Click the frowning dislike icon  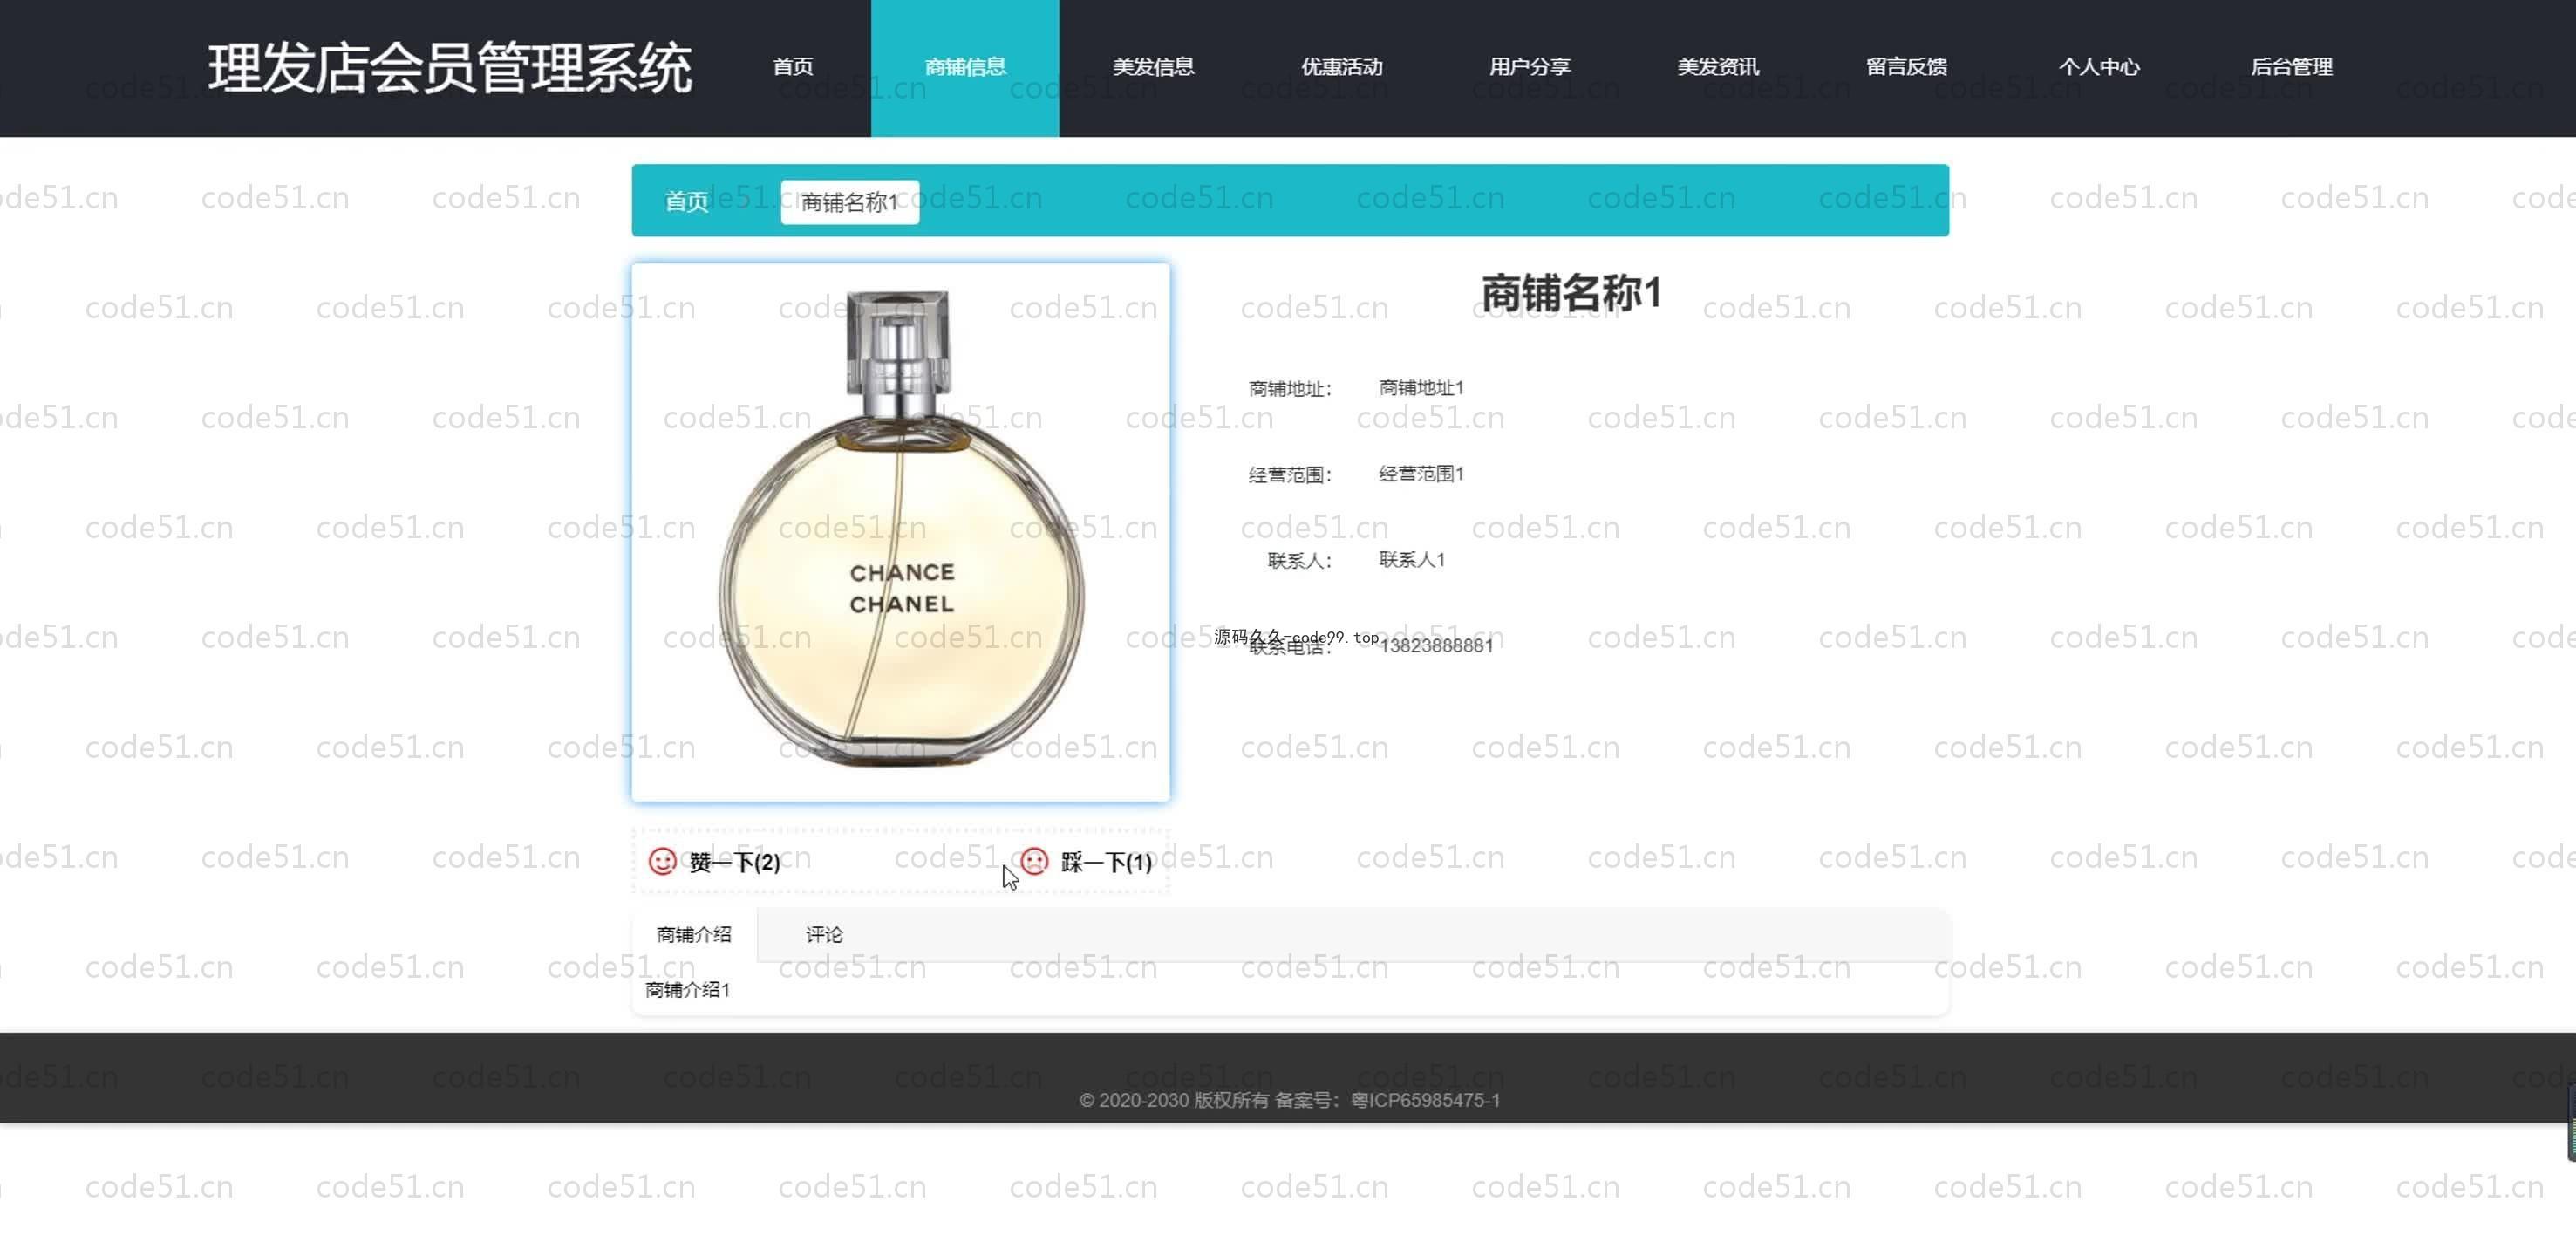click(1034, 861)
